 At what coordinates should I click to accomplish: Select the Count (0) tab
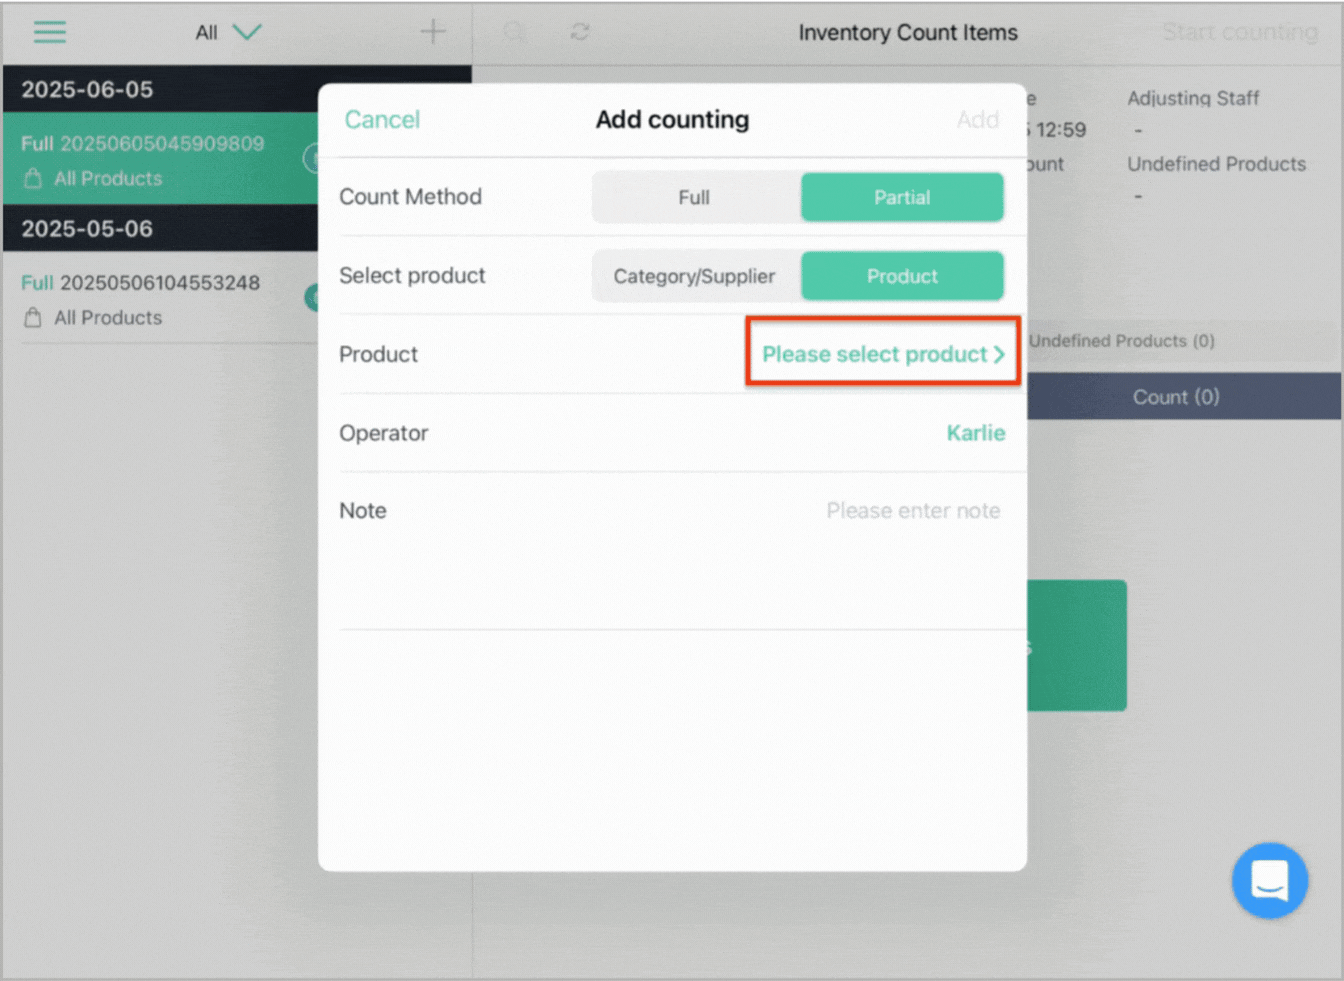pos(1175,397)
